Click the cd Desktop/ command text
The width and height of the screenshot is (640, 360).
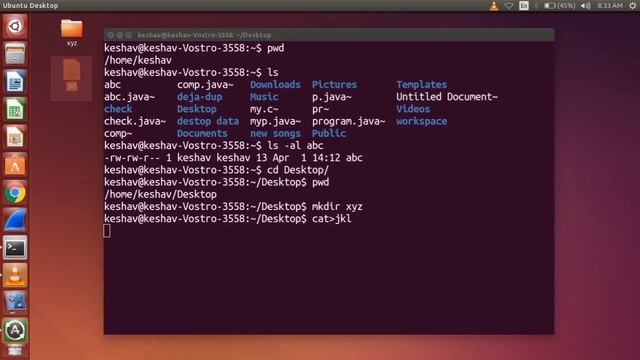[298, 170]
